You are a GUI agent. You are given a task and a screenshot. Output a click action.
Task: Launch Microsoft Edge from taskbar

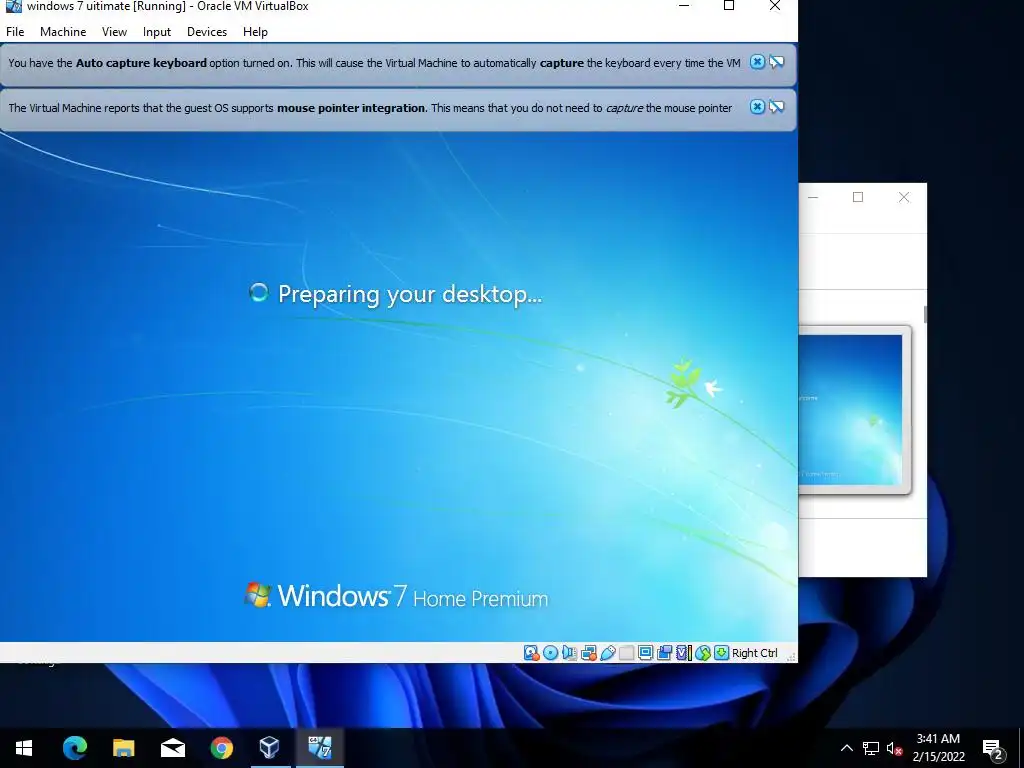click(x=74, y=748)
